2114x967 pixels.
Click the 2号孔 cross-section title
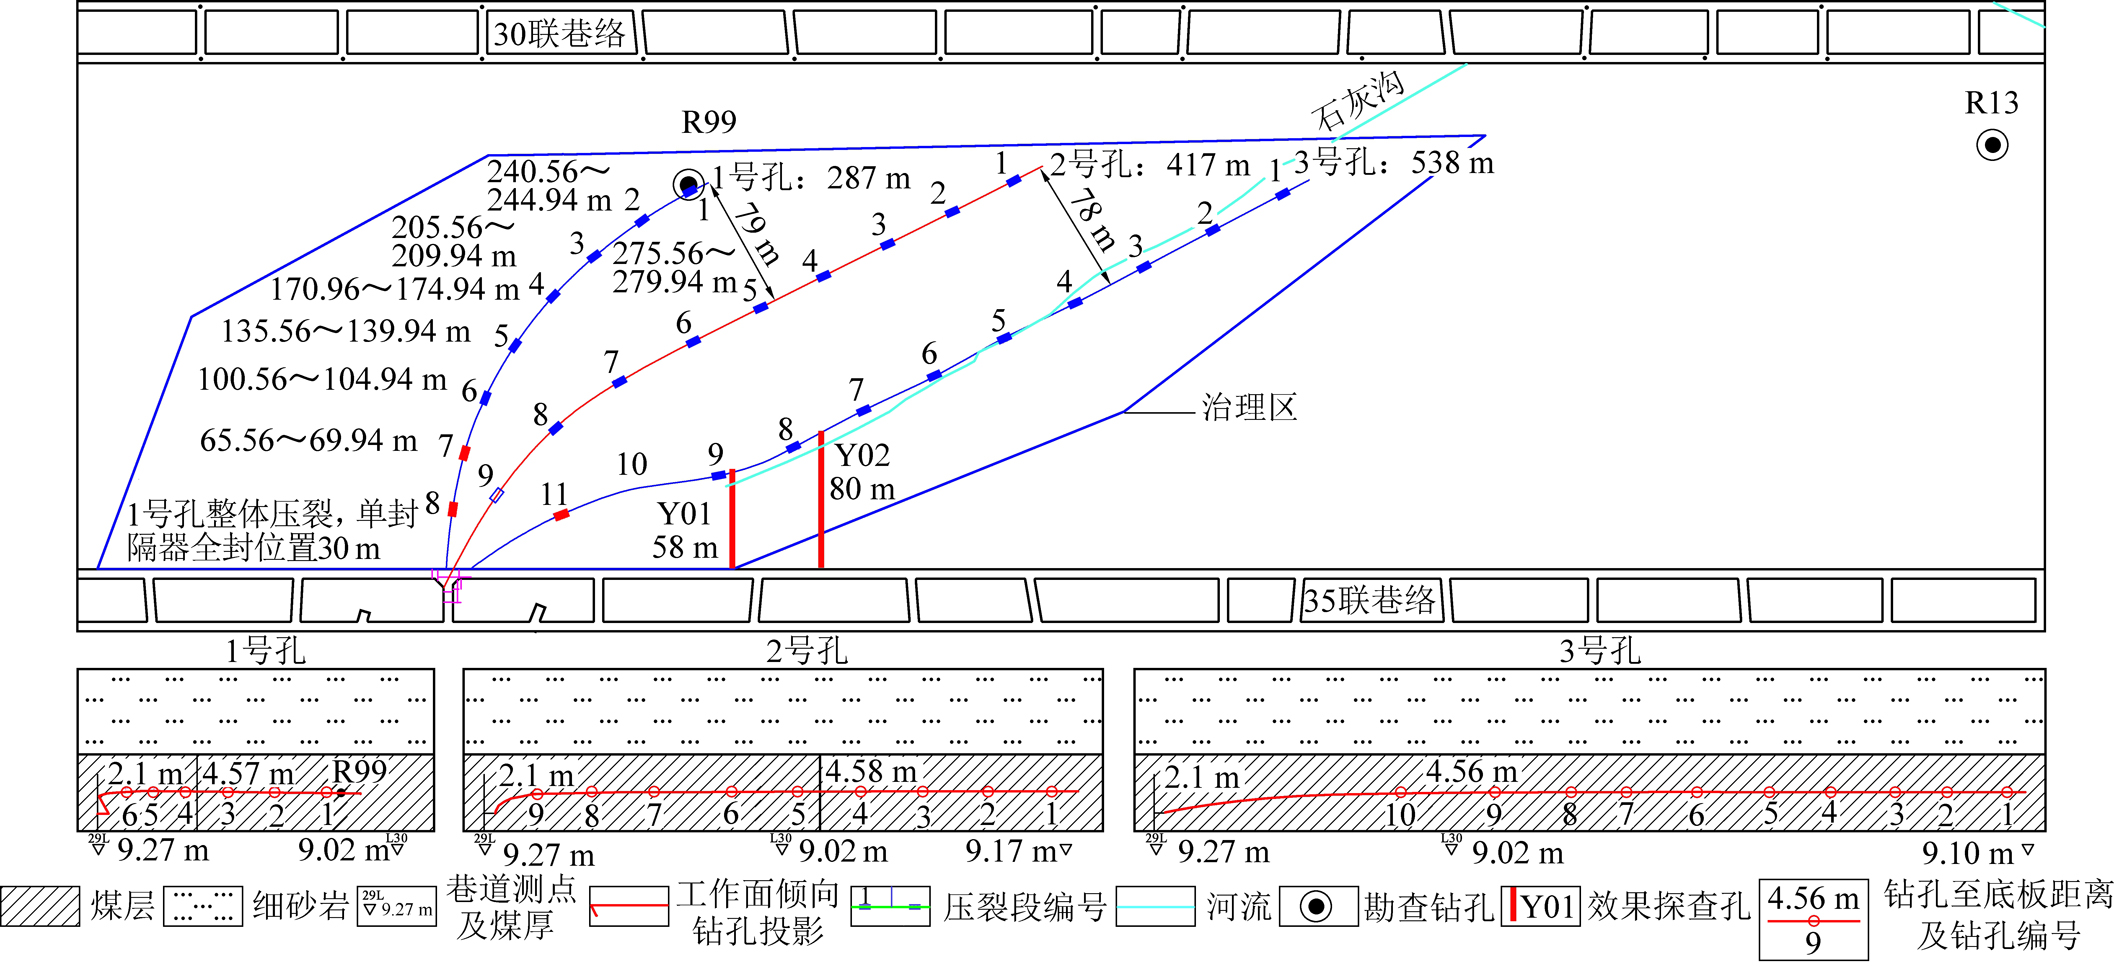click(806, 652)
